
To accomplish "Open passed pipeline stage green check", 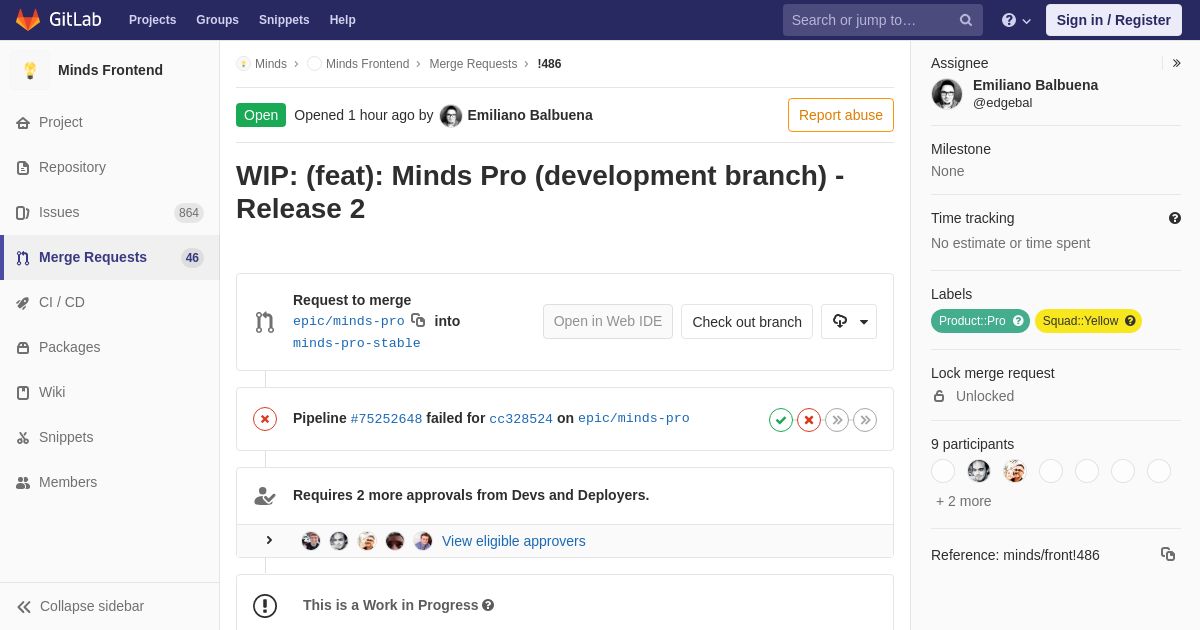I will pos(781,420).
